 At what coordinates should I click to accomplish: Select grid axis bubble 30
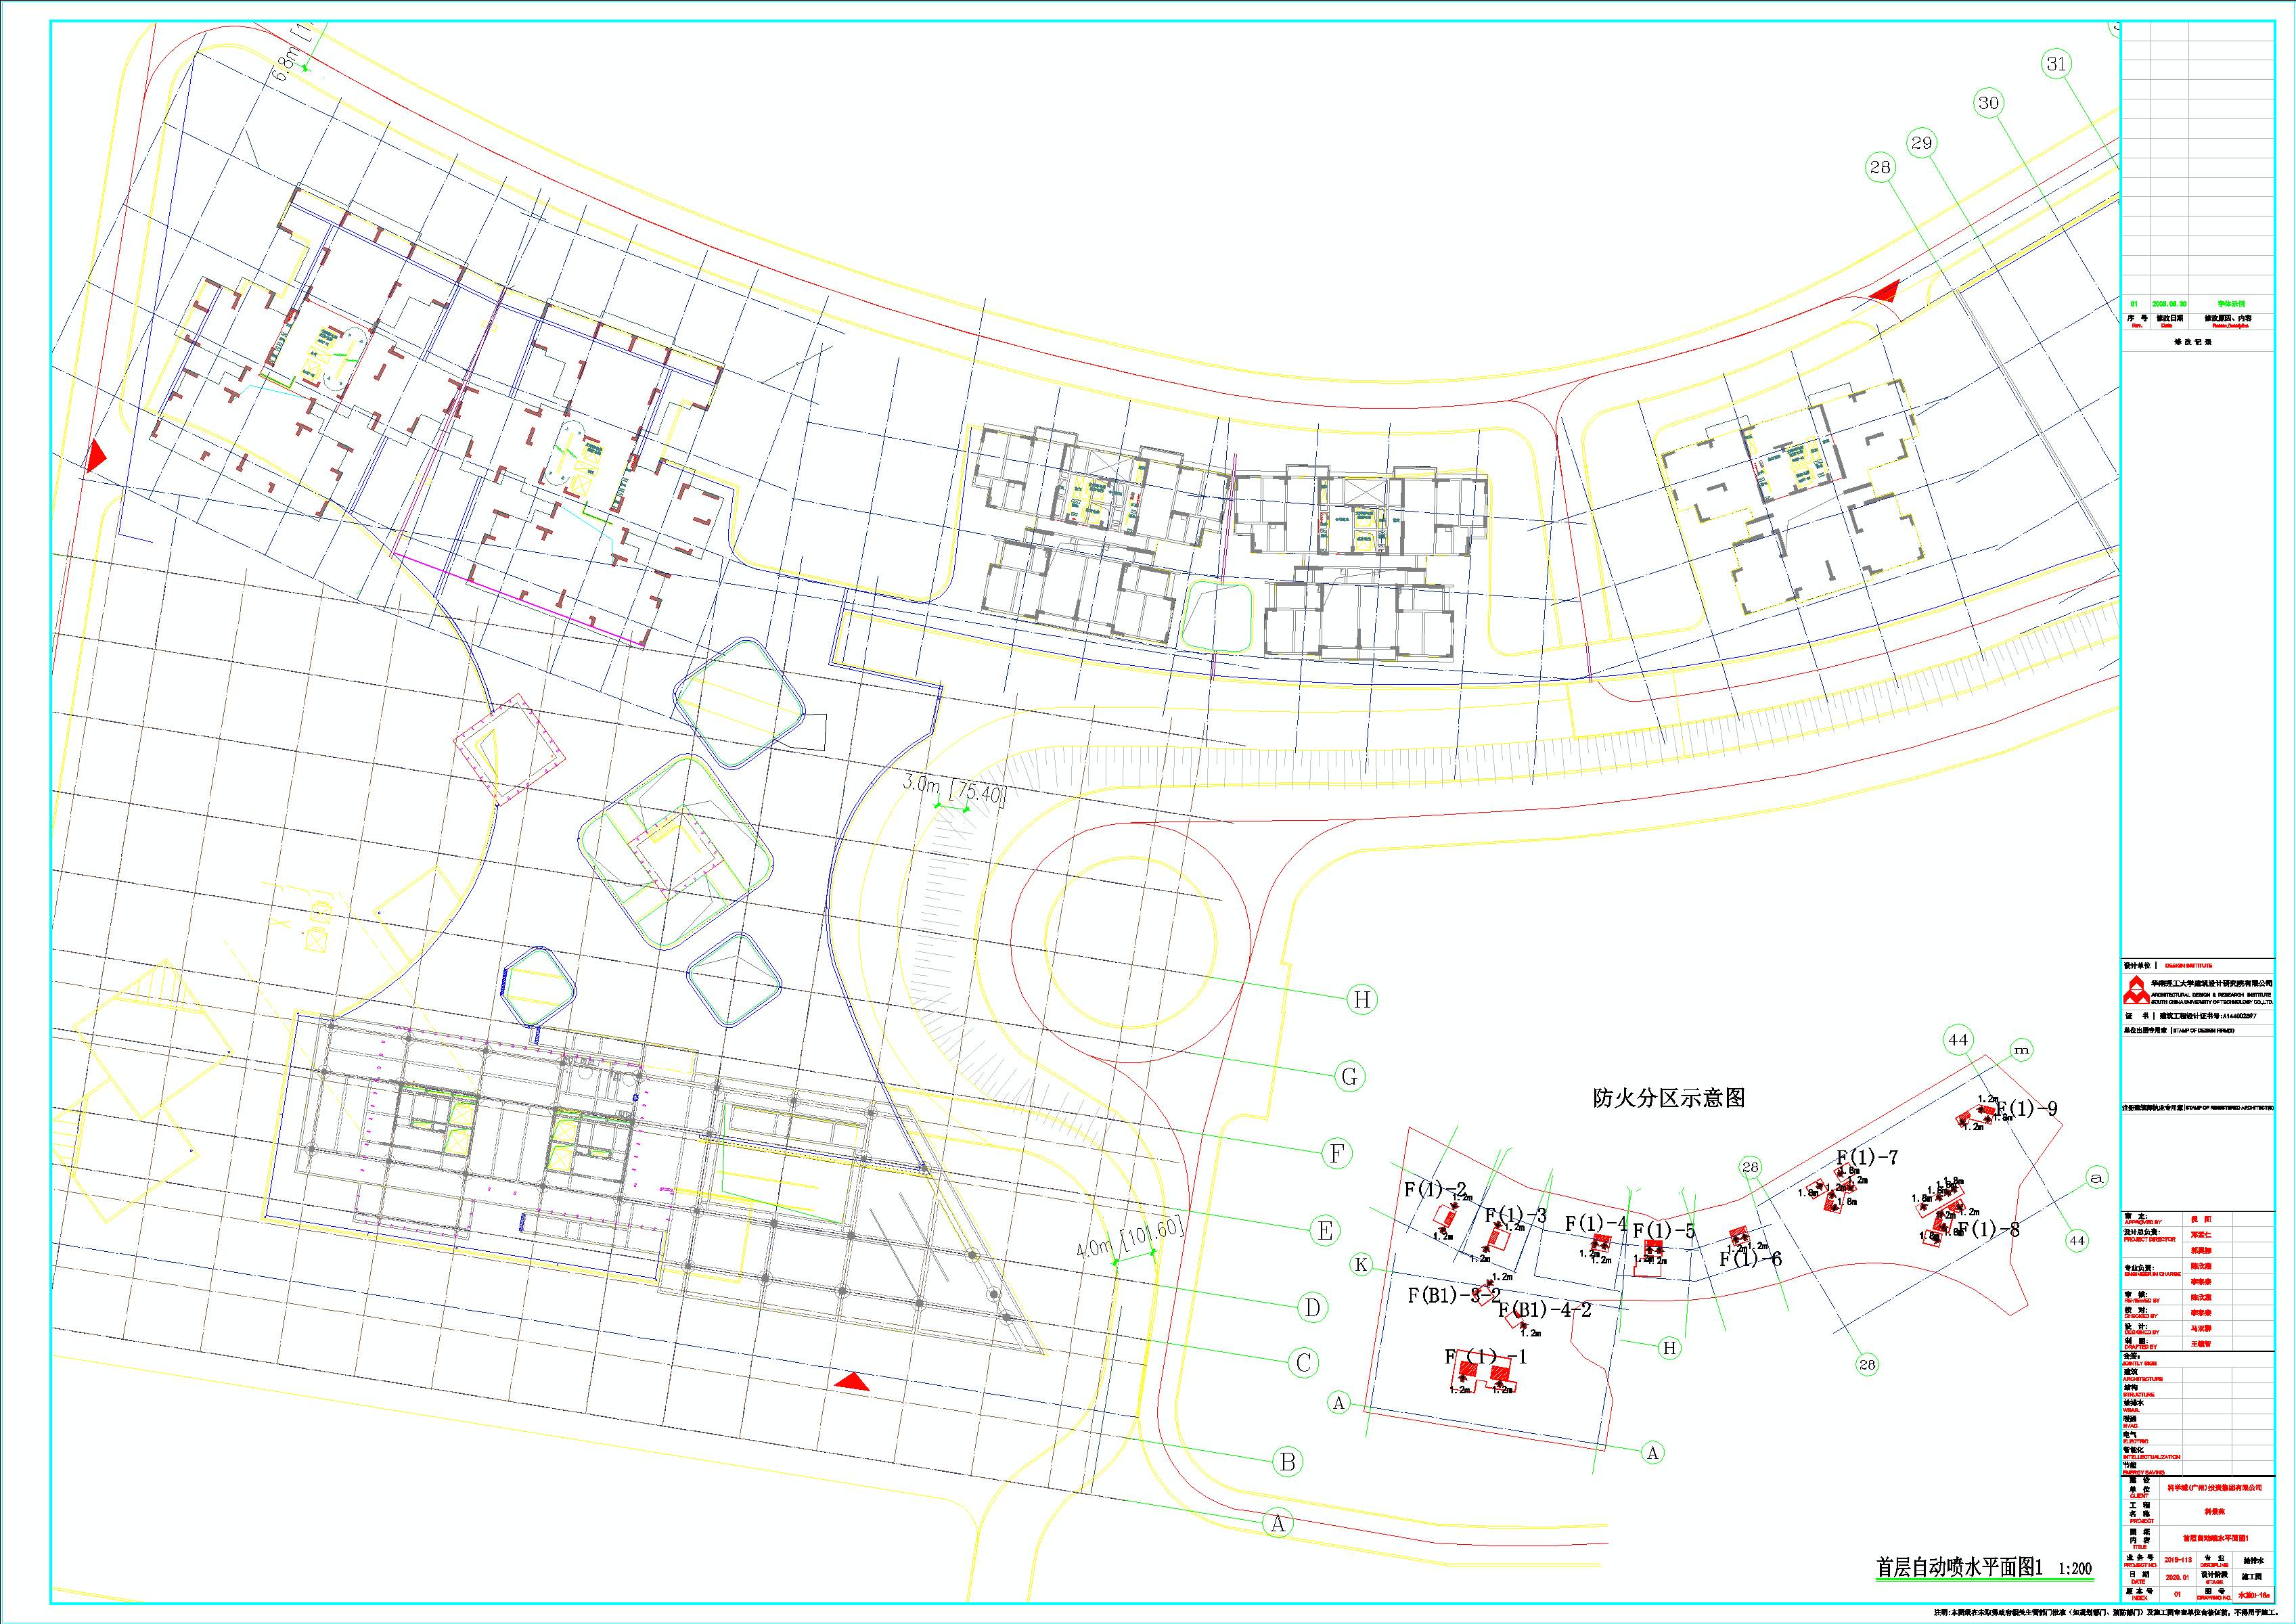1989,103
